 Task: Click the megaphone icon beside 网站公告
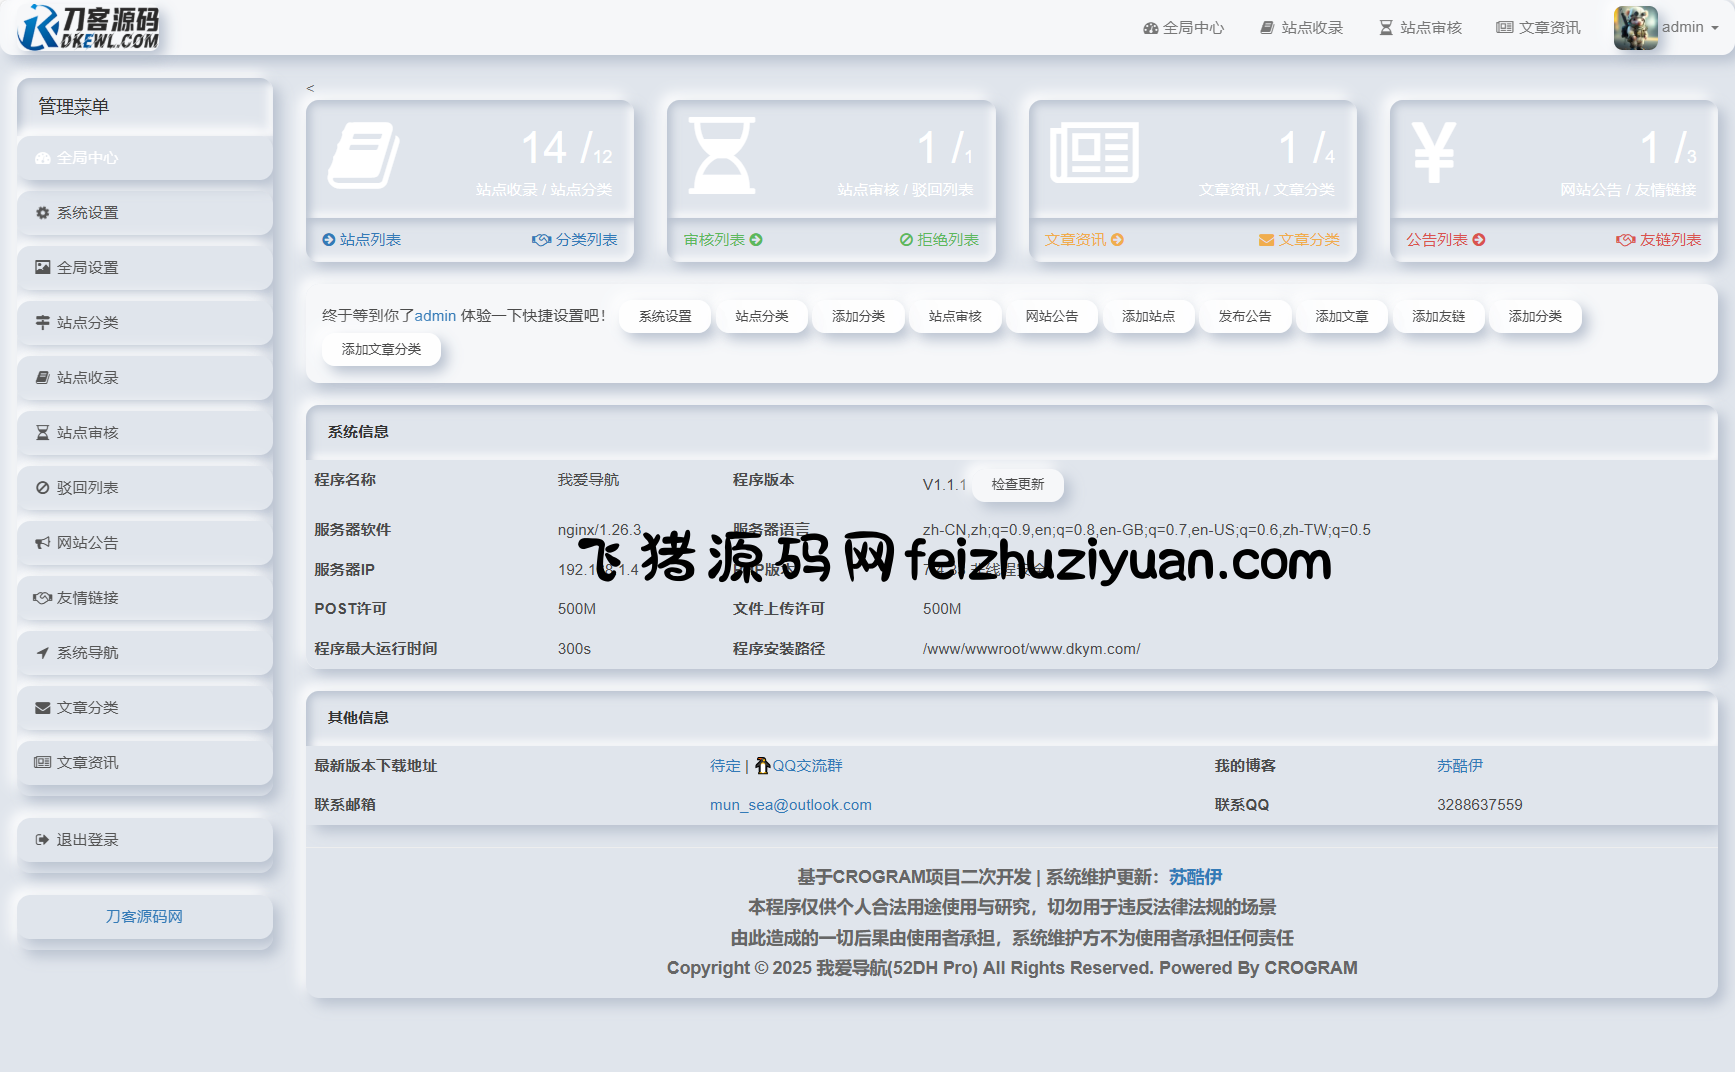[x=43, y=543]
